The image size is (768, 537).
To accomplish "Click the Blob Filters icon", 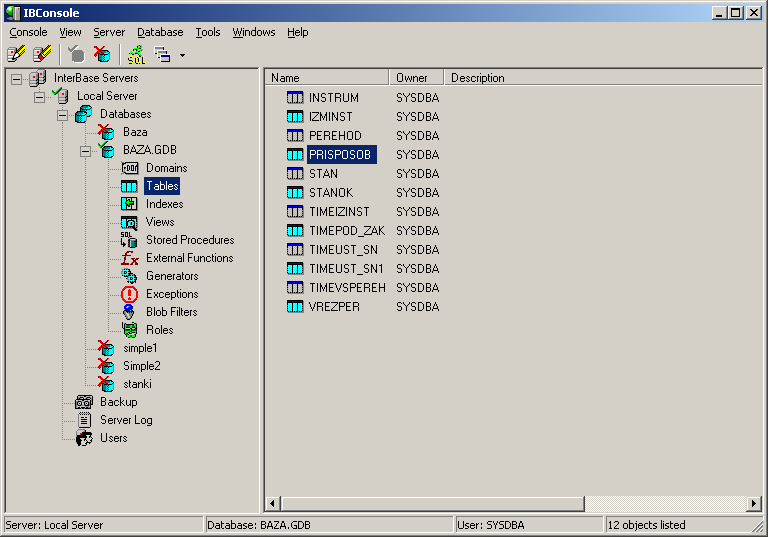I will [x=129, y=312].
